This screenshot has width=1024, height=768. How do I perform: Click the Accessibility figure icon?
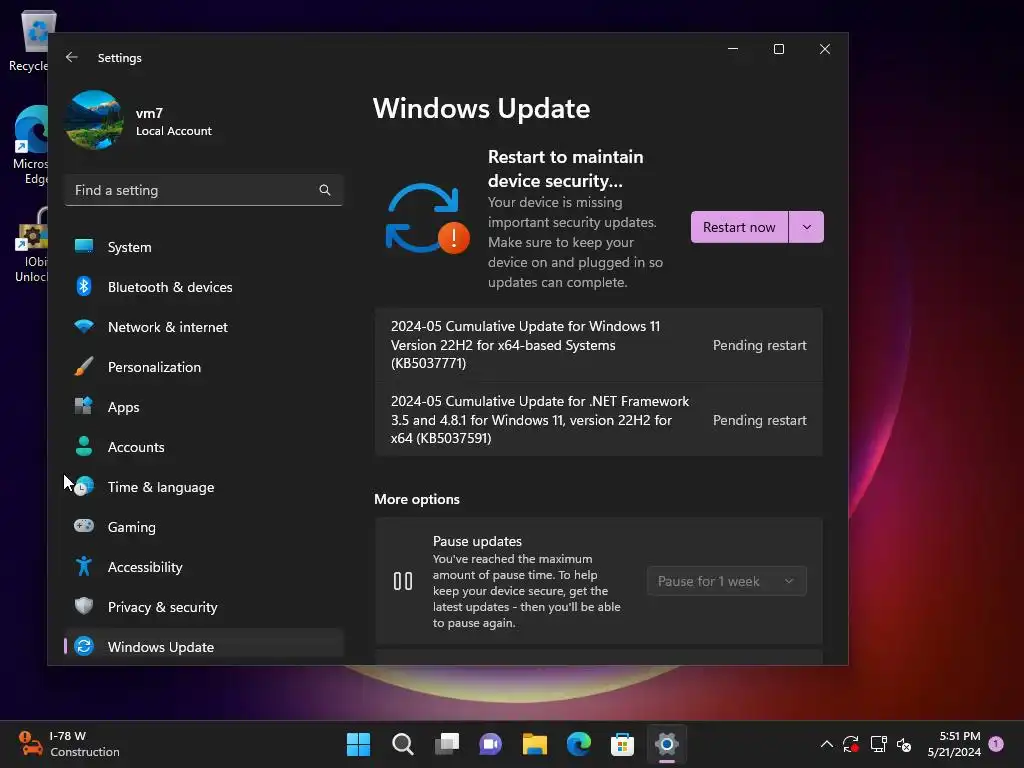click(84, 566)
